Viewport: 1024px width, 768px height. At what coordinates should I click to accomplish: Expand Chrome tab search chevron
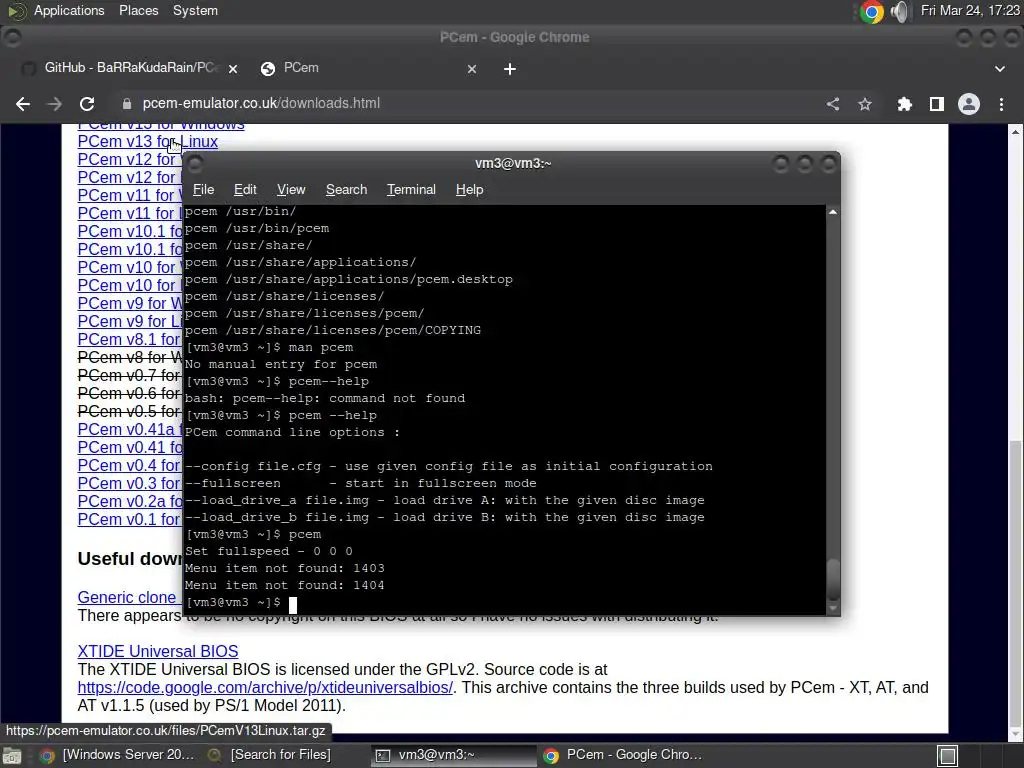pyautogui.click(x=1000, y=69)
